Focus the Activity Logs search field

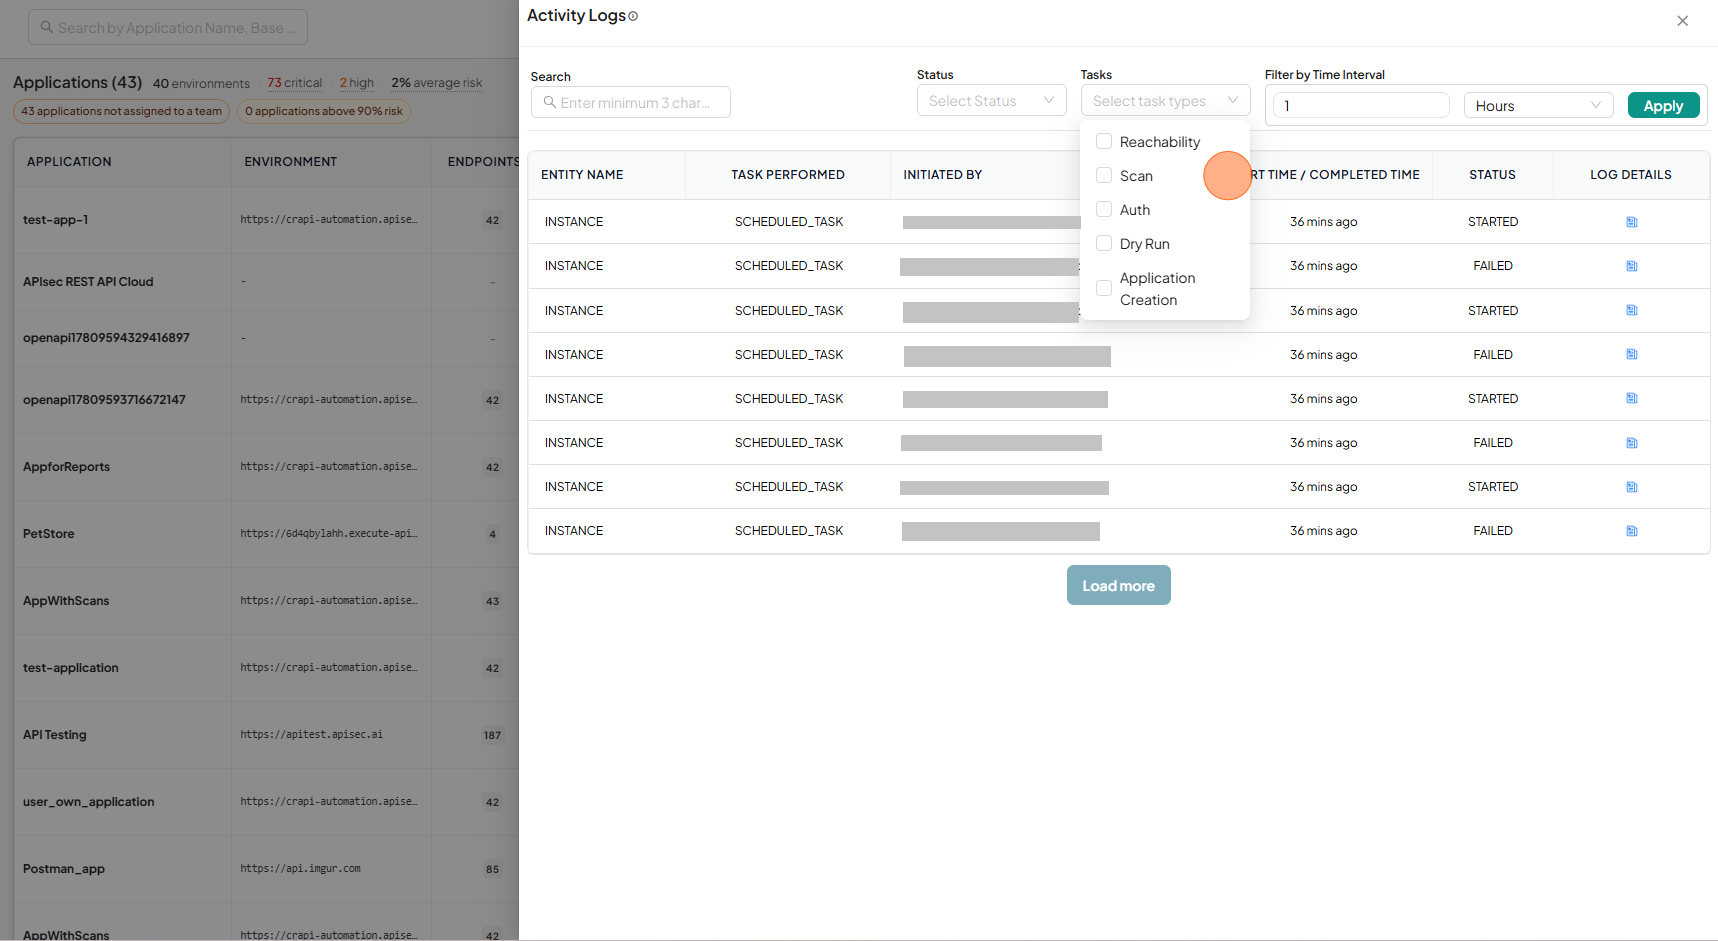click(x=630, y=102)
